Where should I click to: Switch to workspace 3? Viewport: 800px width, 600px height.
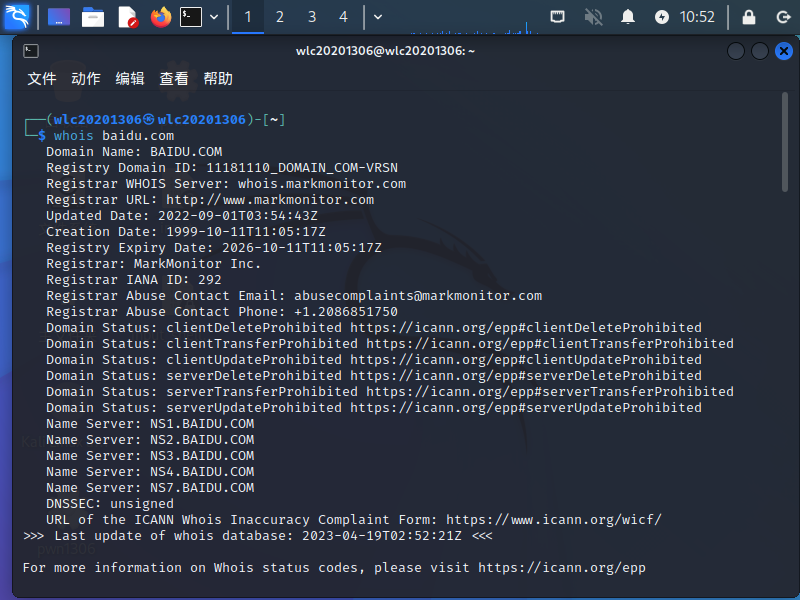pyautogui.click(x=312, y=17)
